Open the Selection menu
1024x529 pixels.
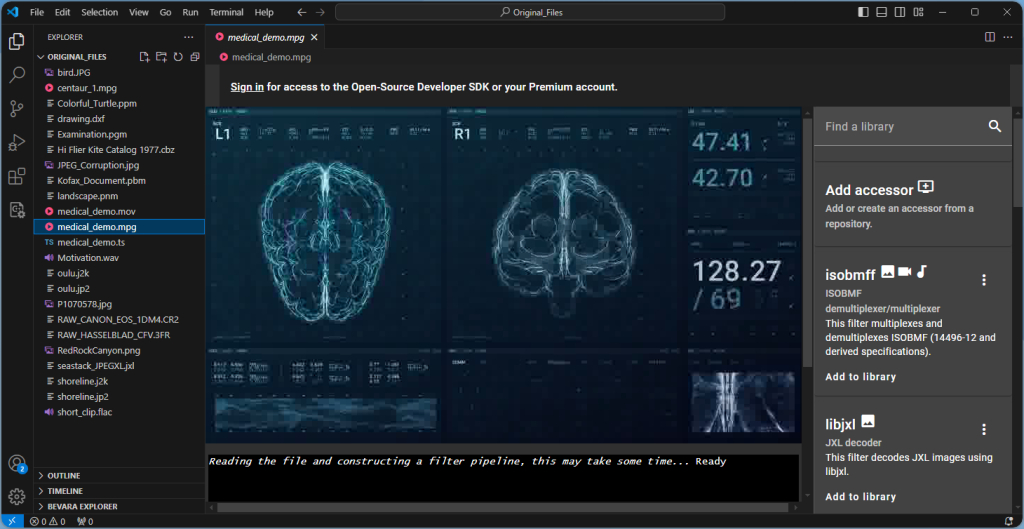(x=100, y=12)
